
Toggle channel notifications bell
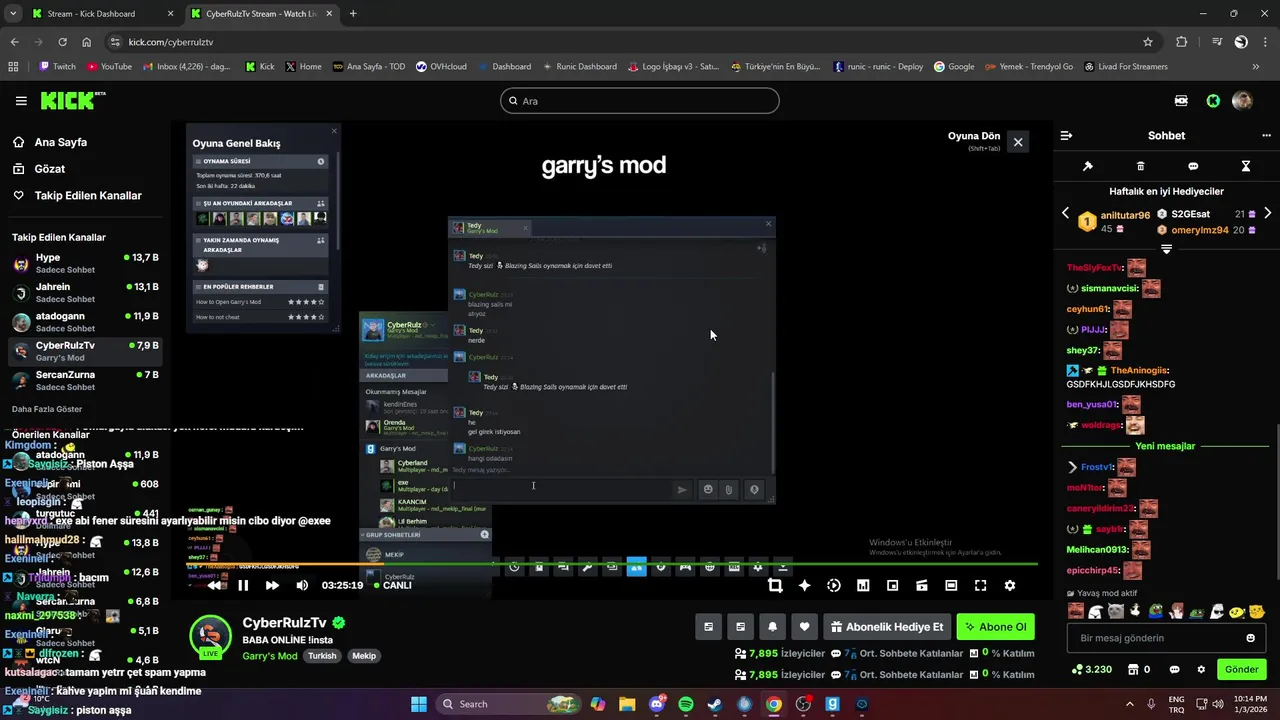(x=772, y=627)
